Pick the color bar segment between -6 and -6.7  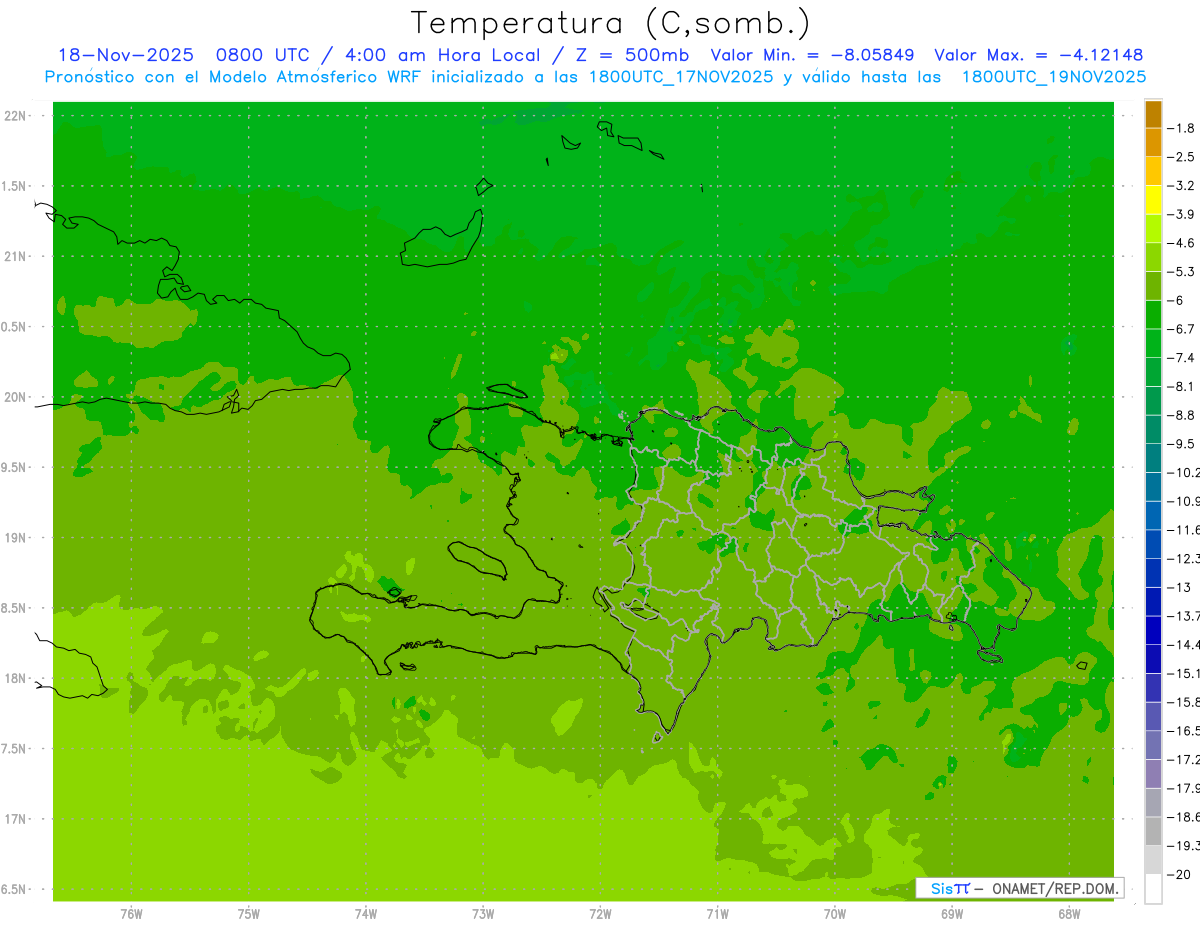coord(1153,314)
